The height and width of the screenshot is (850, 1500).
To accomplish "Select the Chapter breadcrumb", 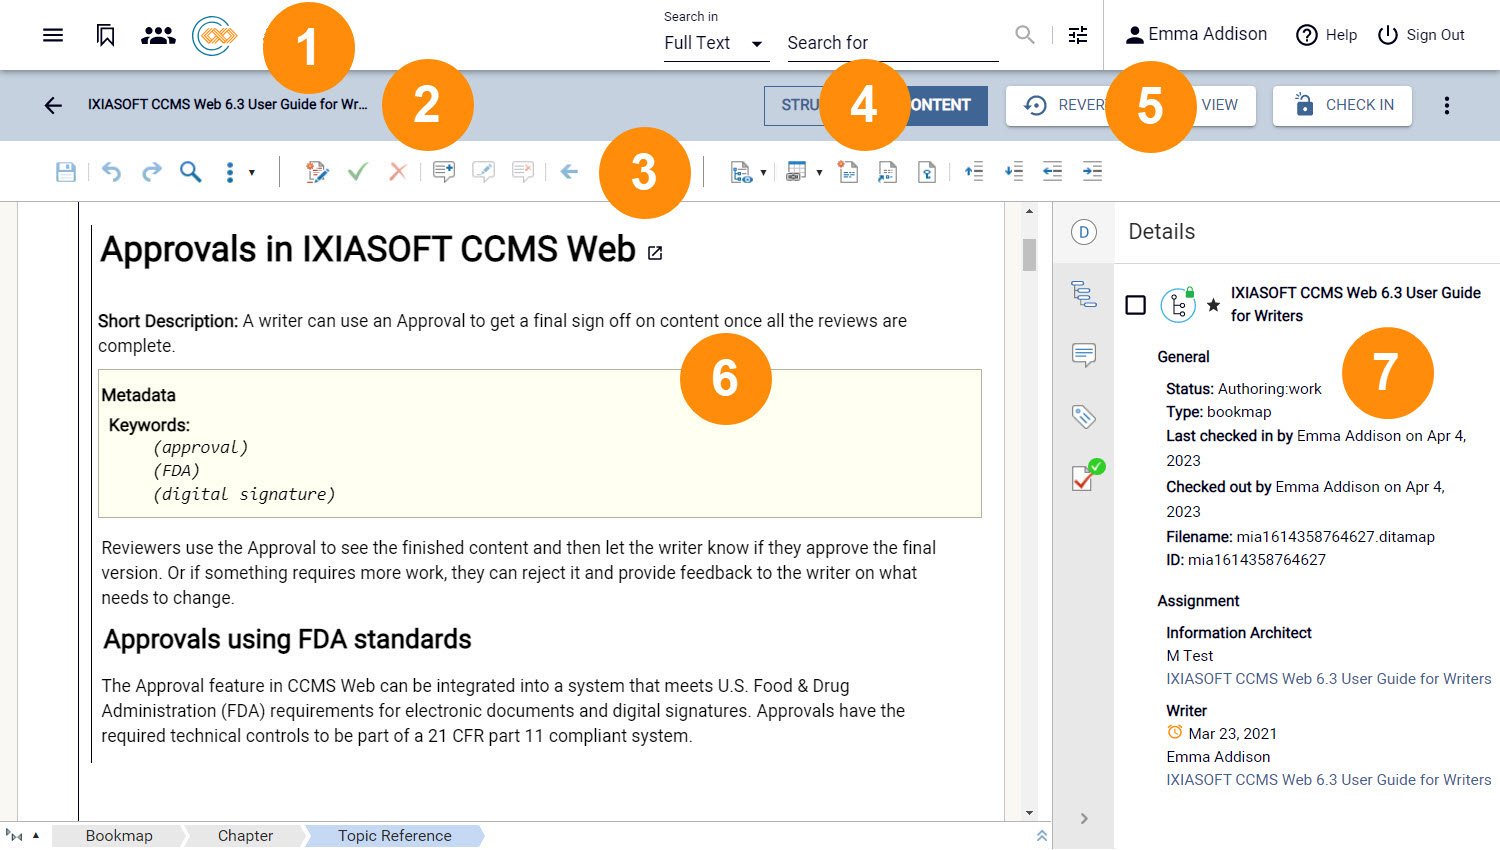I will coord(245,836).
